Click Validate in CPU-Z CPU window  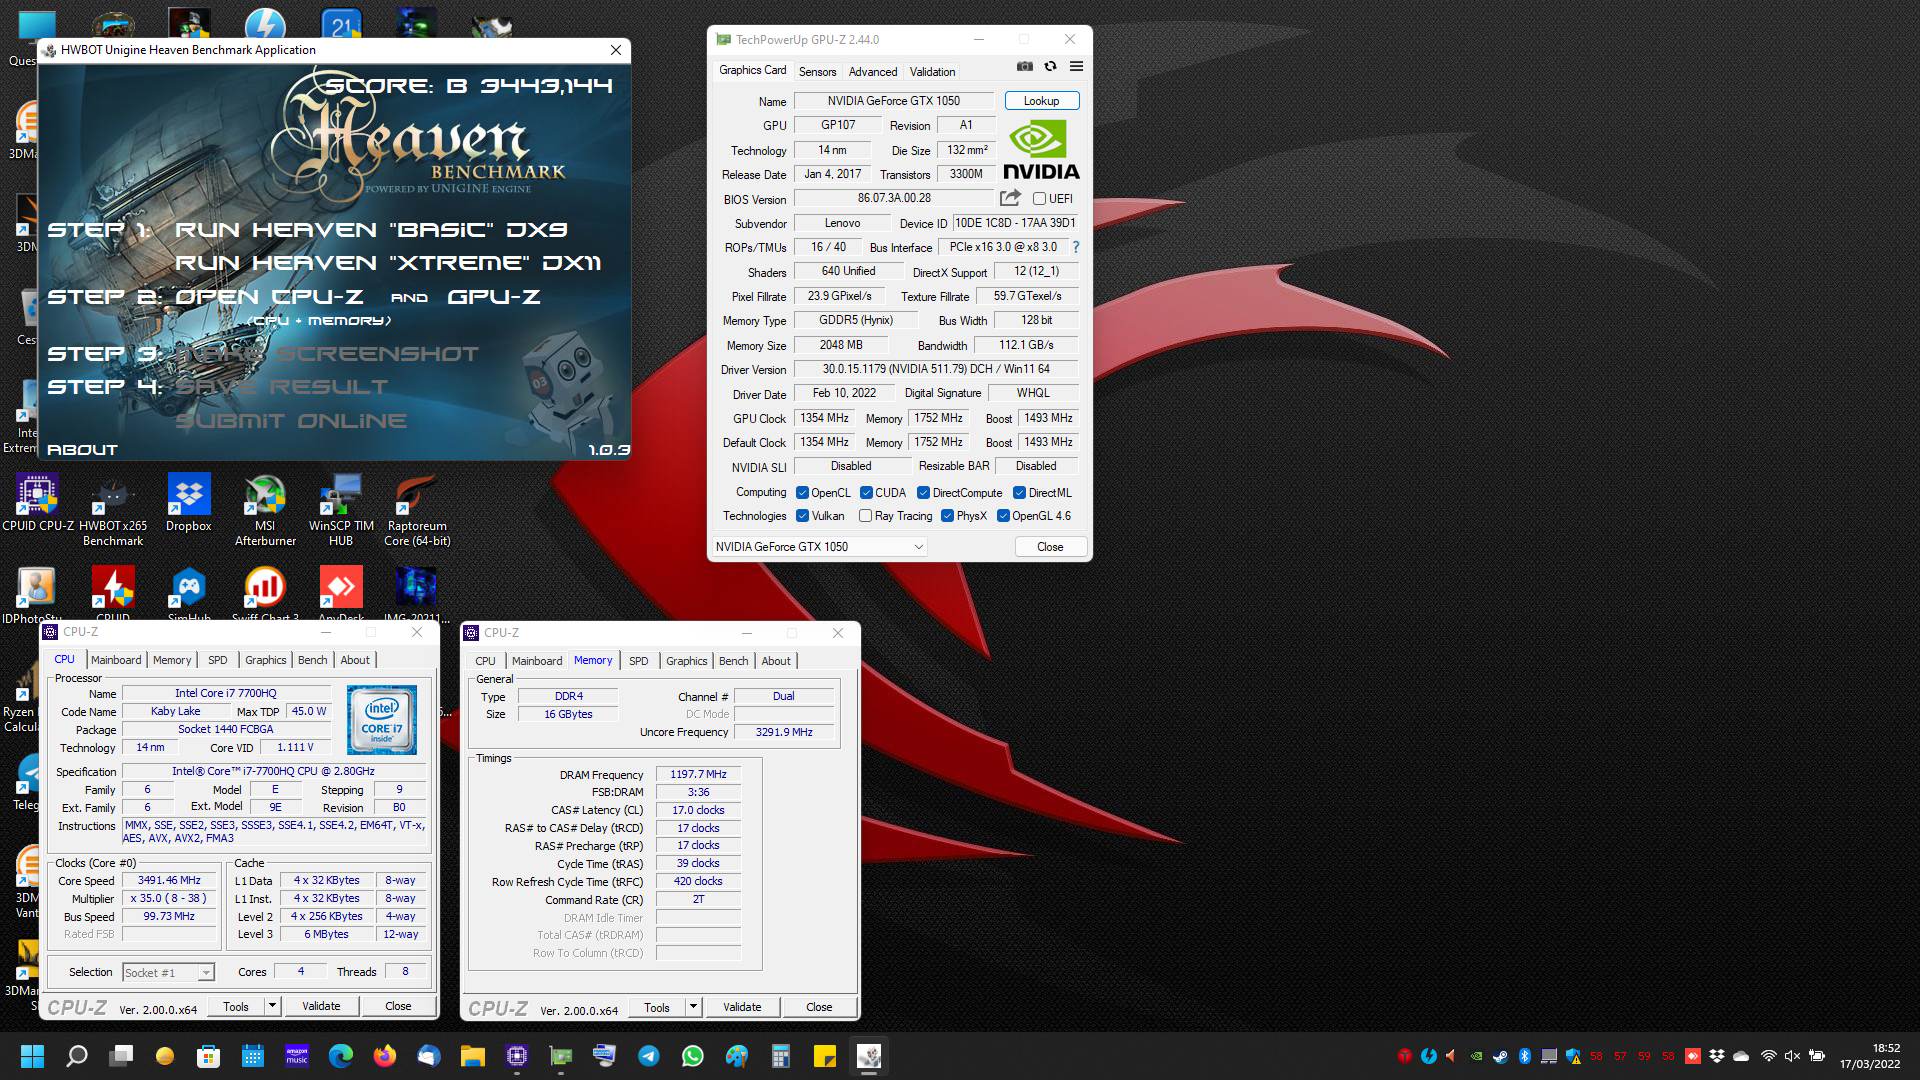(321, 1006)
